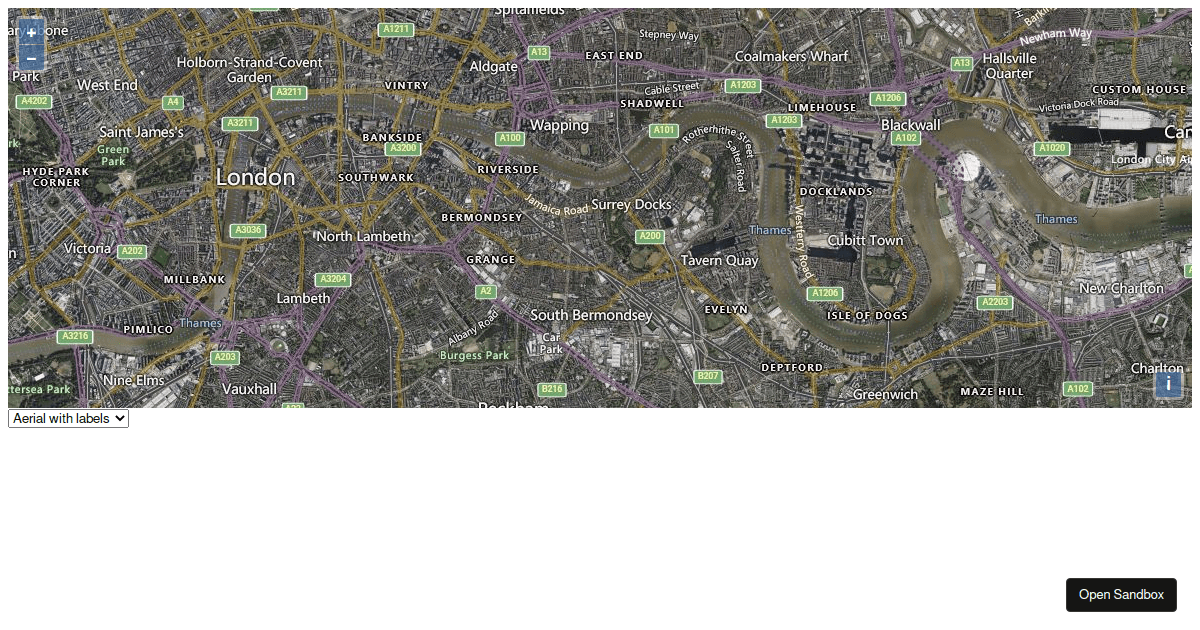Select the Greenwich map label
The image size is (1200, 630).
[x=885, y=394]
